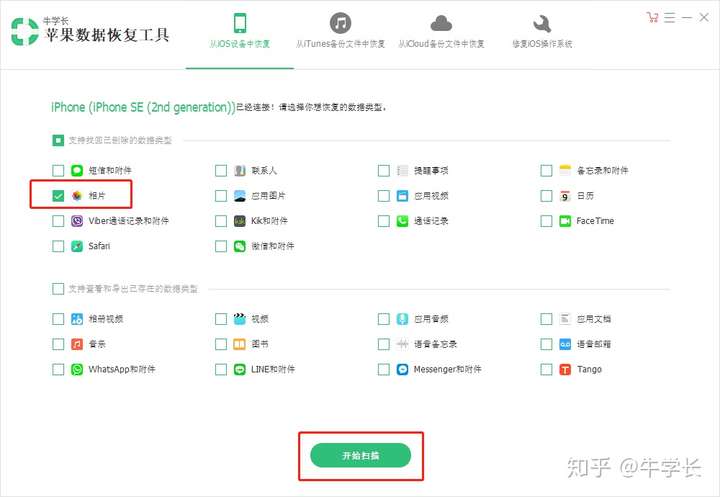Click the document icon beside 应用文档
The height and width of the screenshot is (497, 720).
click(565, 319)
